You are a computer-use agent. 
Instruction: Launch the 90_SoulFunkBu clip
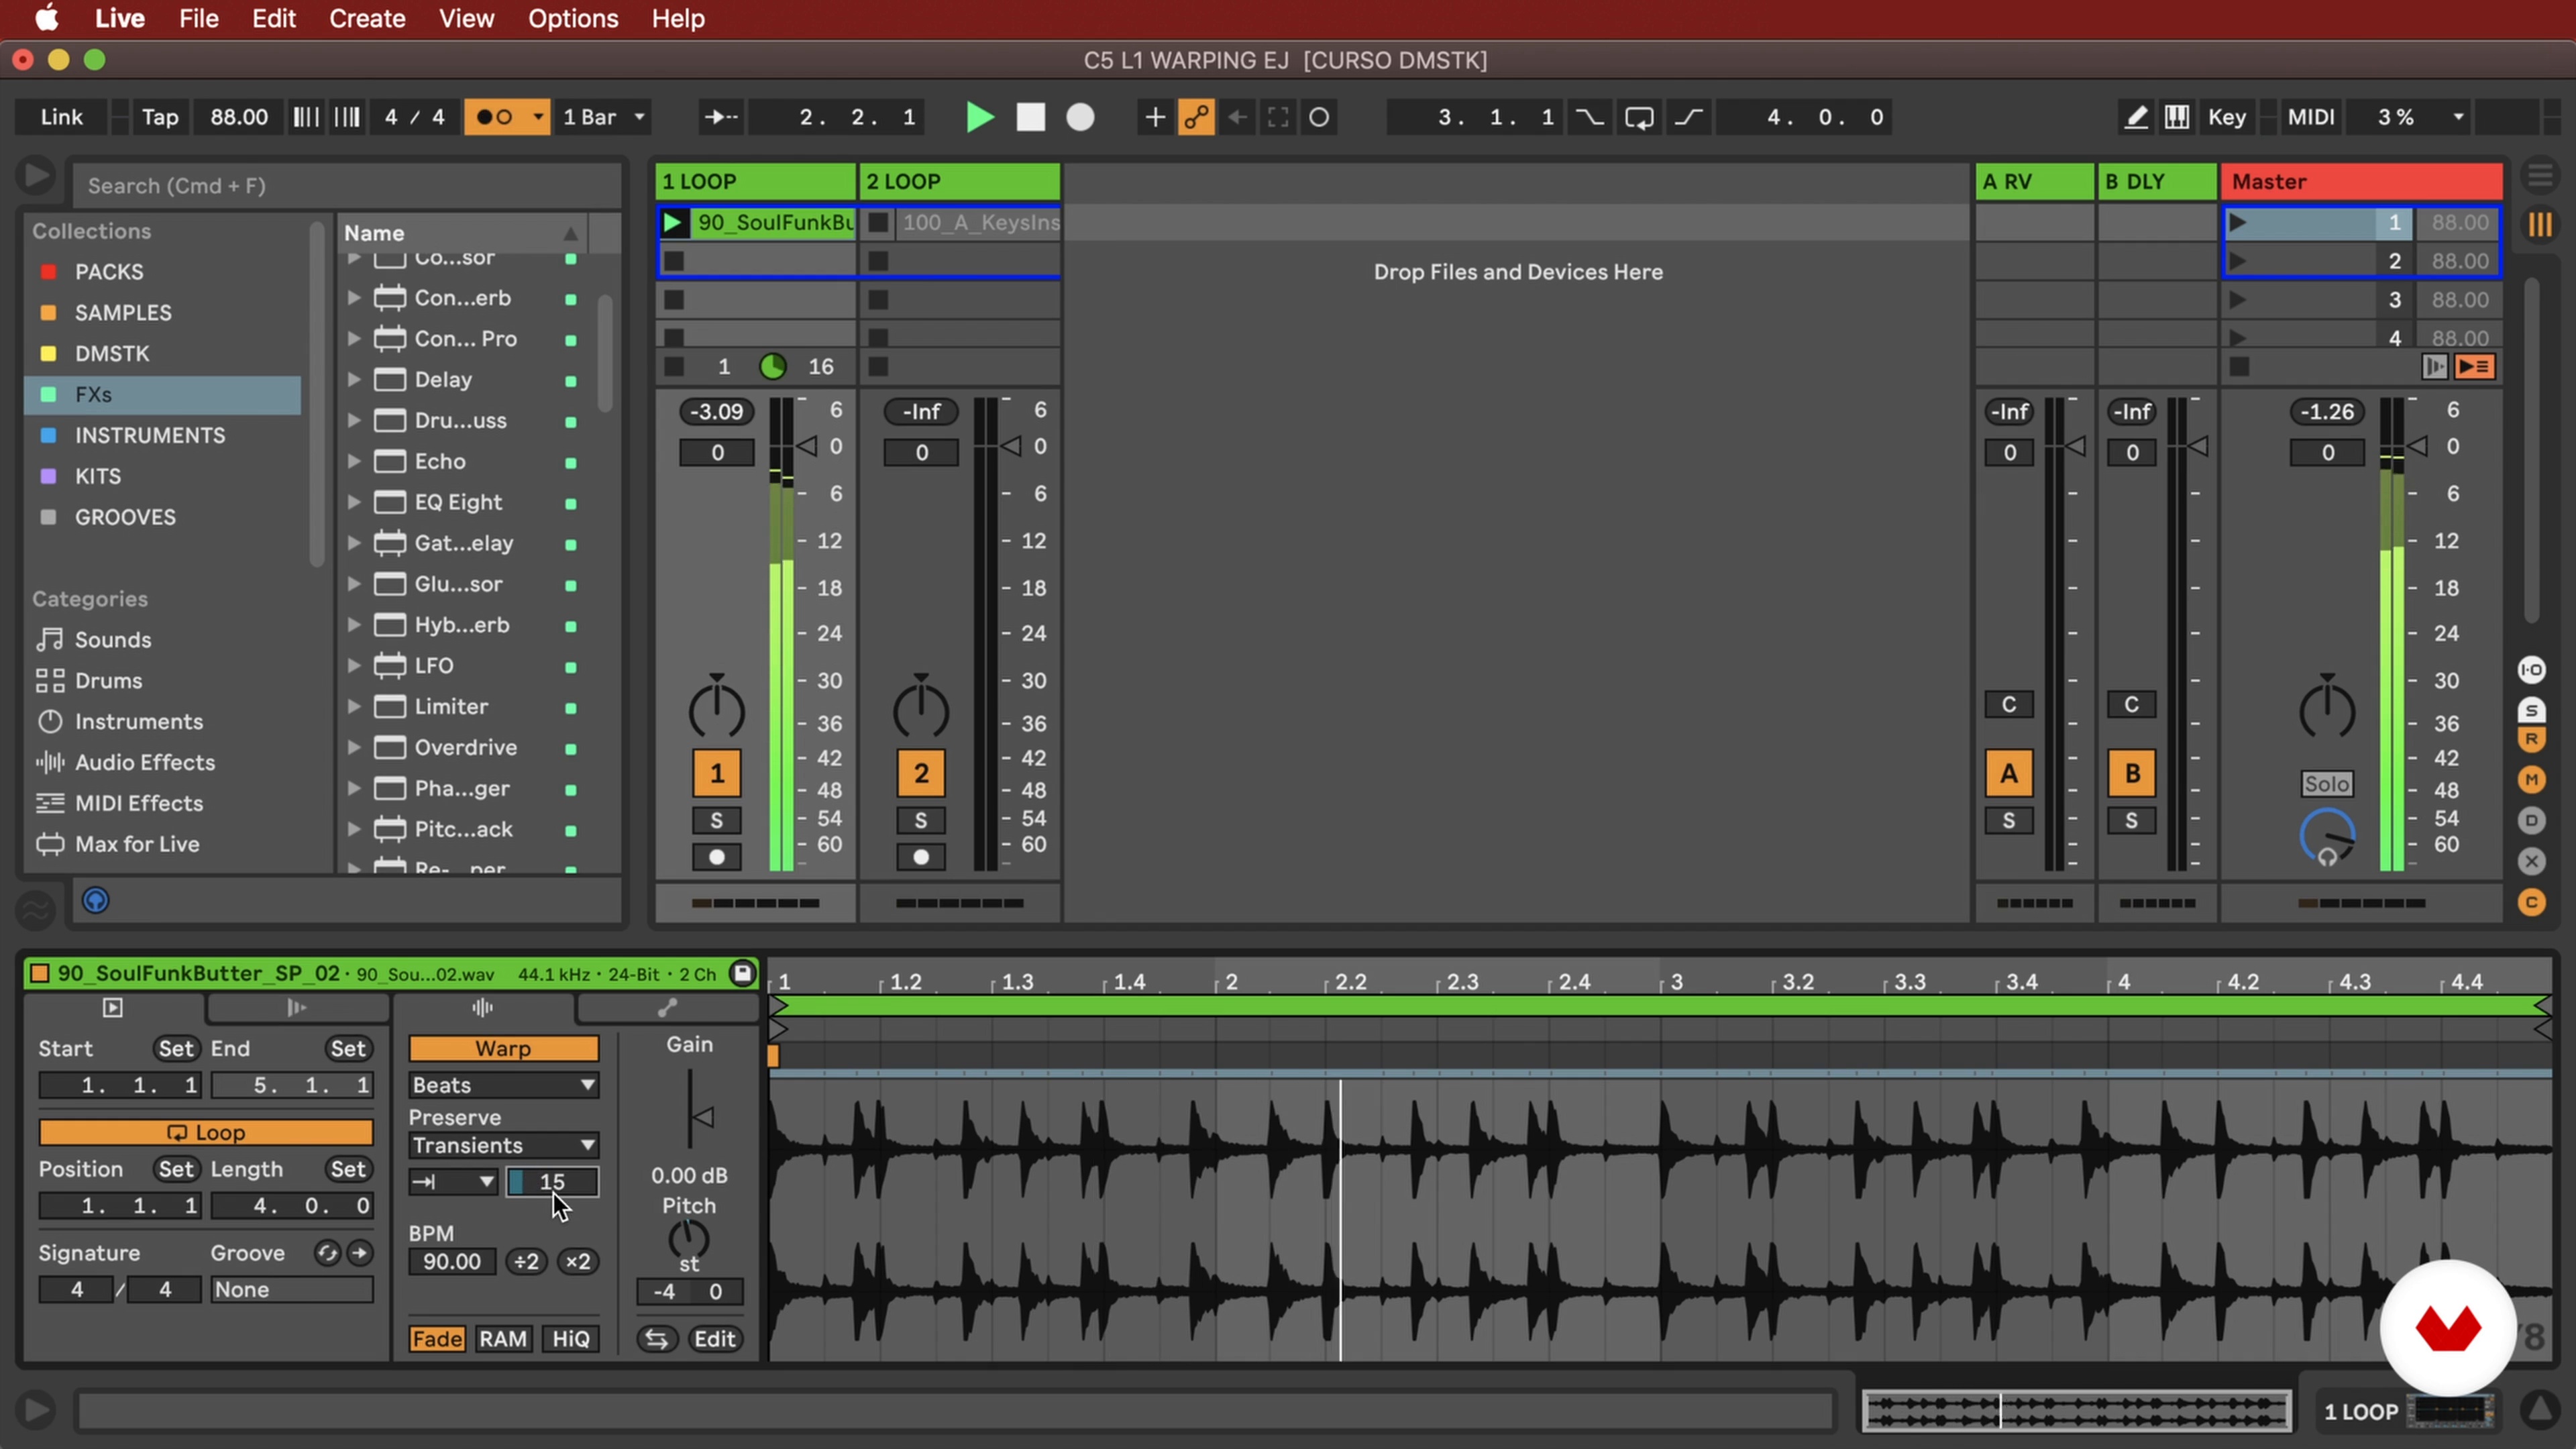point(673,222)
